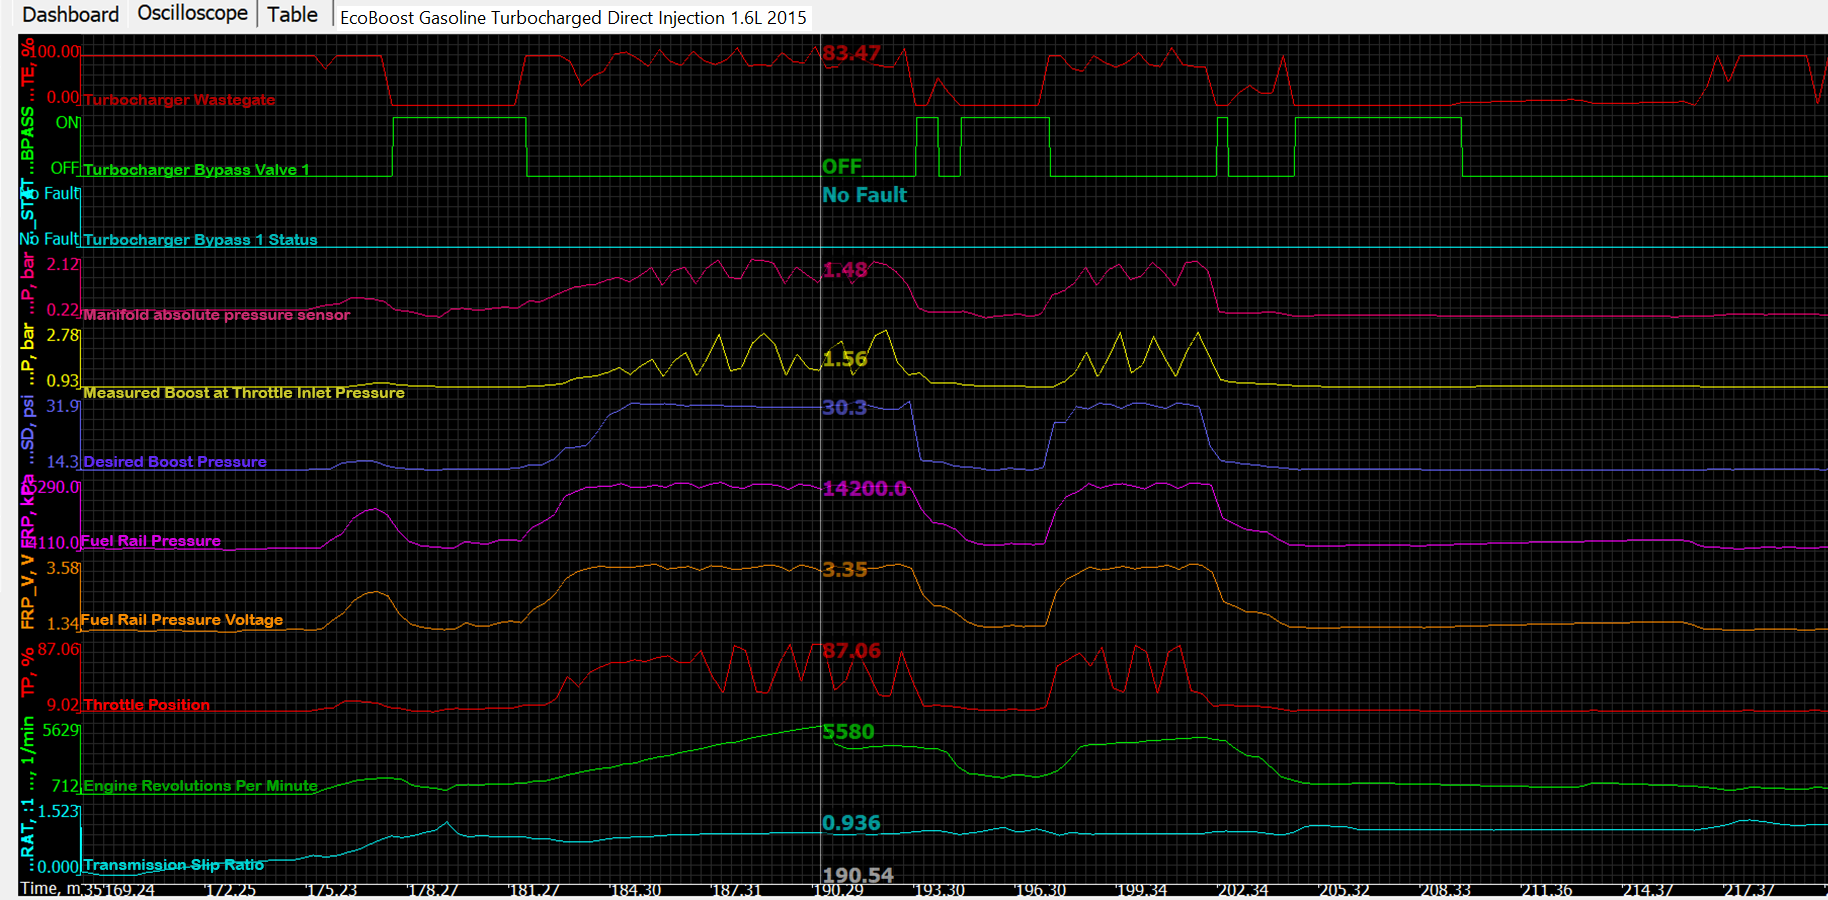Click time axis tick 172.25
This screenshot has height=900, width=1828.
coord(230,890)
